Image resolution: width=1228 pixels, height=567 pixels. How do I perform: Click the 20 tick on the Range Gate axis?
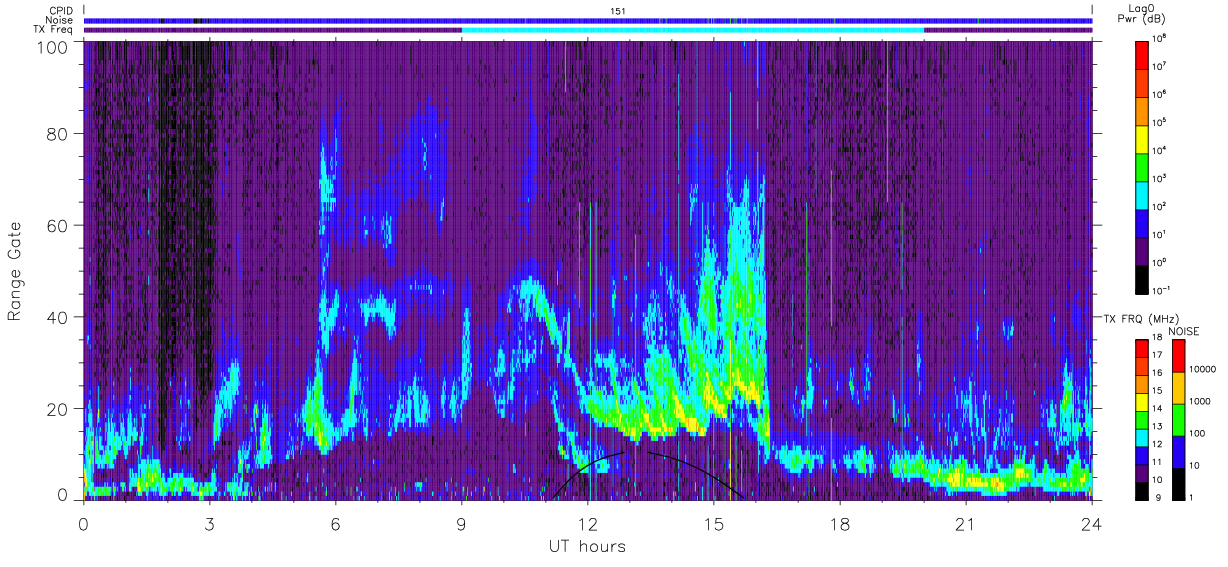[x=58, y=408]
